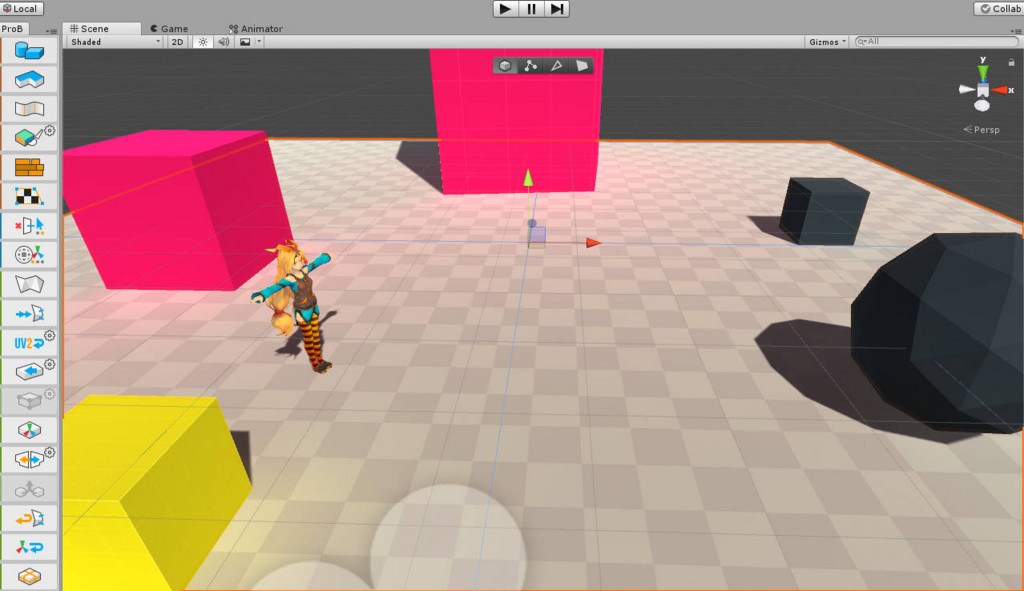Image resolution: width=1024 pixels, height=591 pixels.
Task: Click the red X-axis gizmo cone
Action: (x=1000, y=90)
